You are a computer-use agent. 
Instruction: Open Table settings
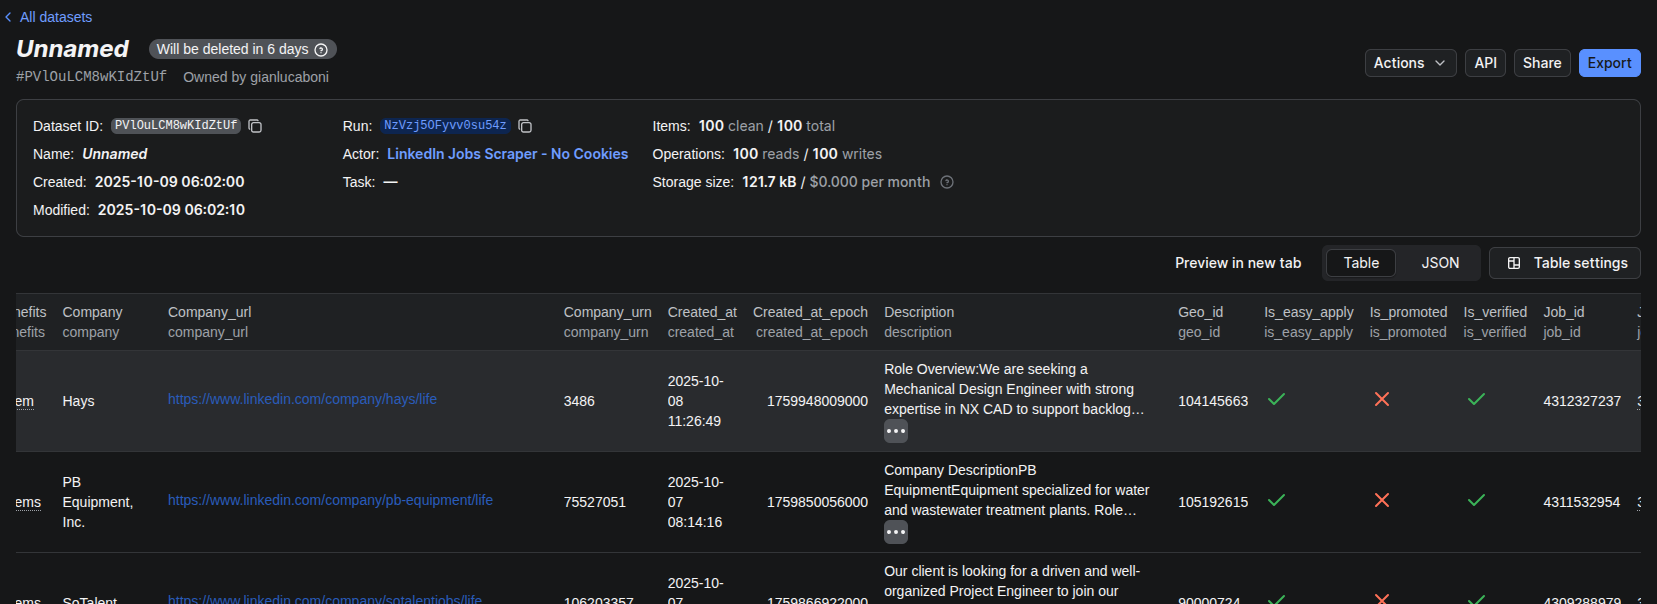(1565, 263)
